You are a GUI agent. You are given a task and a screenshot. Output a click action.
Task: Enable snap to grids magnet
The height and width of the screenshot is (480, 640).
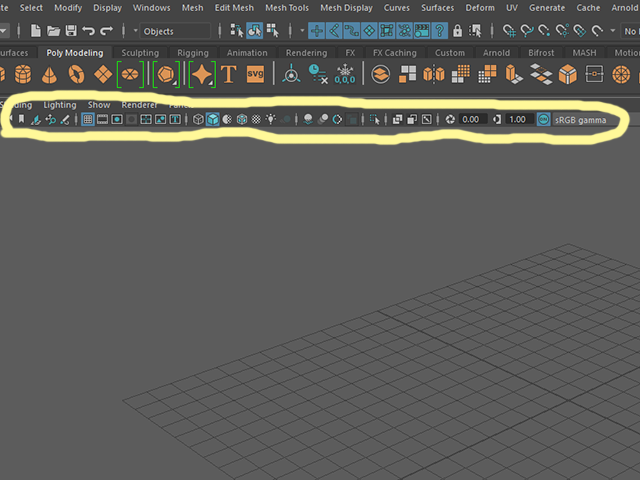click(509, 31)
